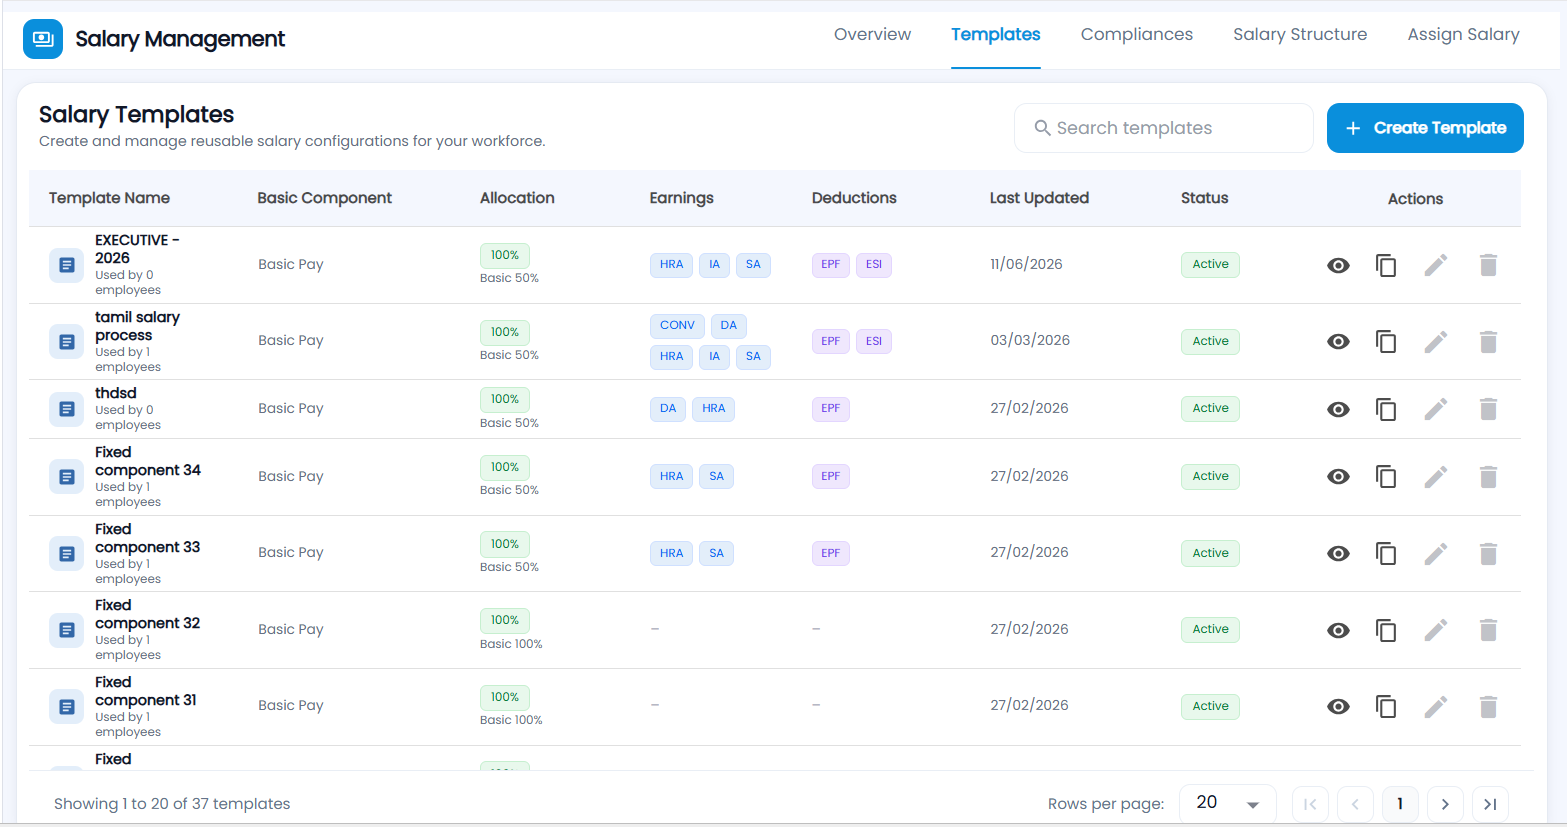The image size is (1567, 827).
Task: View the Fixed component 32 template
Action: (1338, 630)
